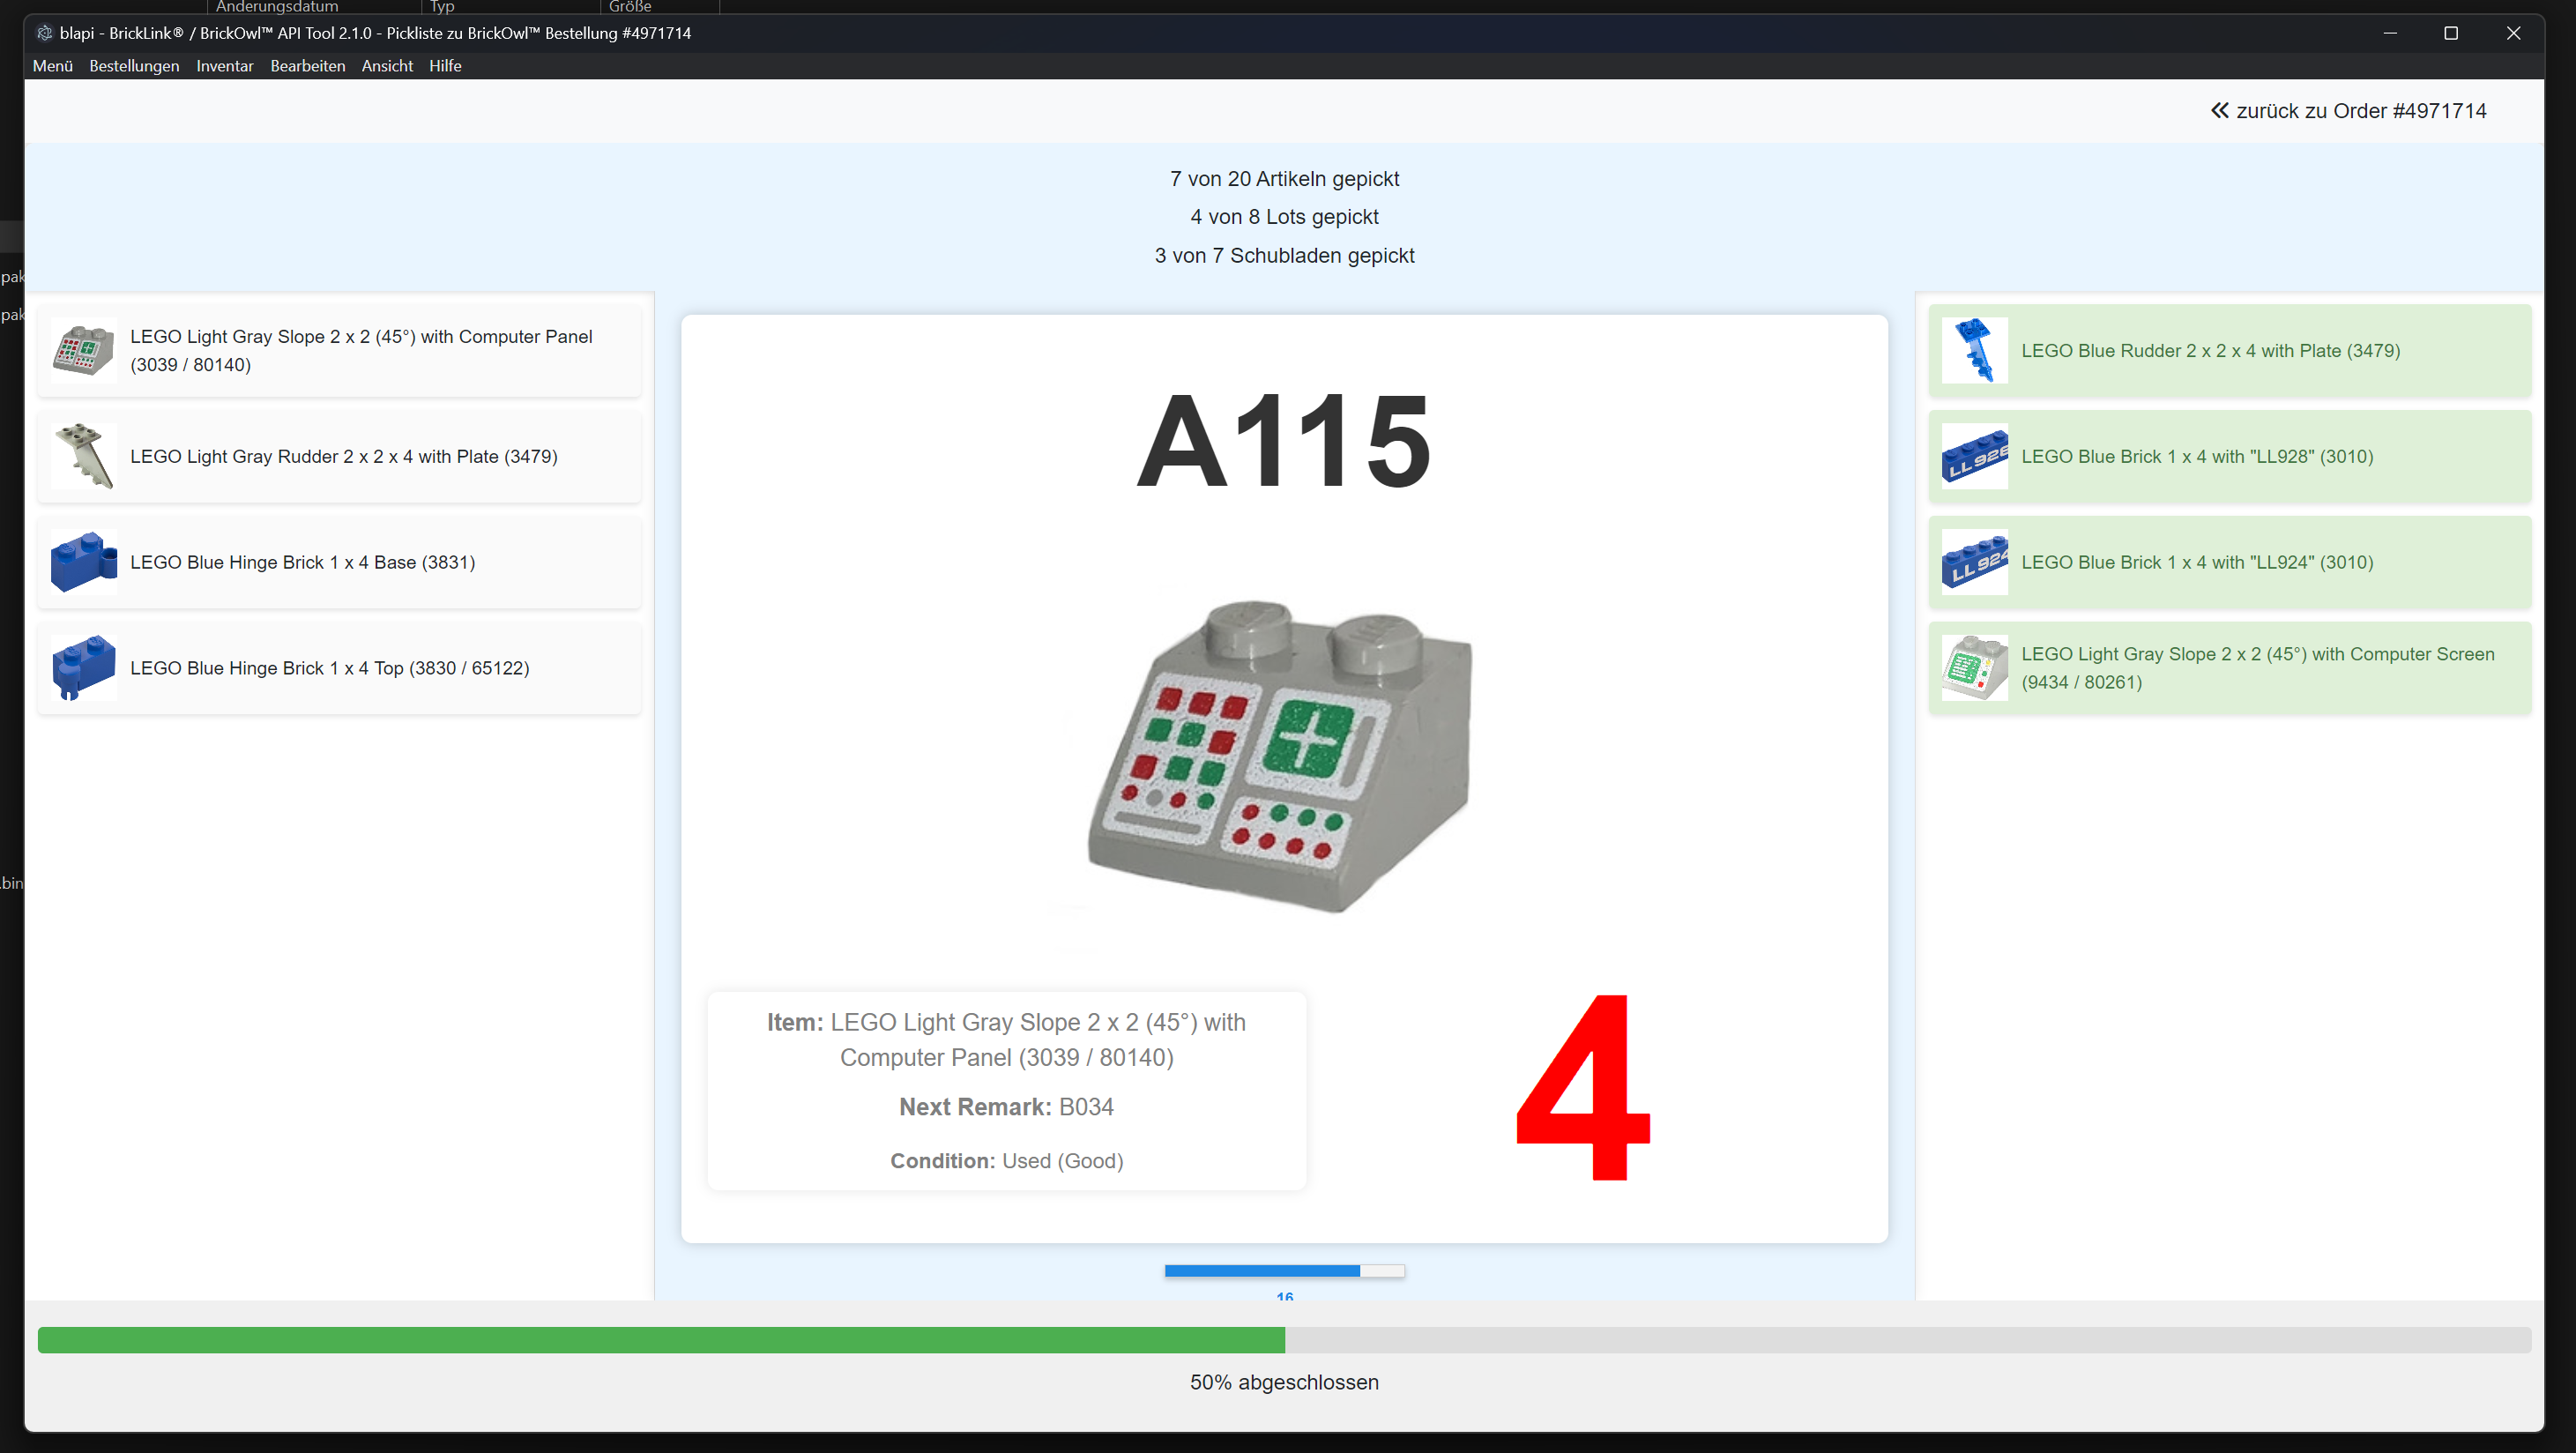
Task: Click Größe column header in background window
Action: click(630, 7)
